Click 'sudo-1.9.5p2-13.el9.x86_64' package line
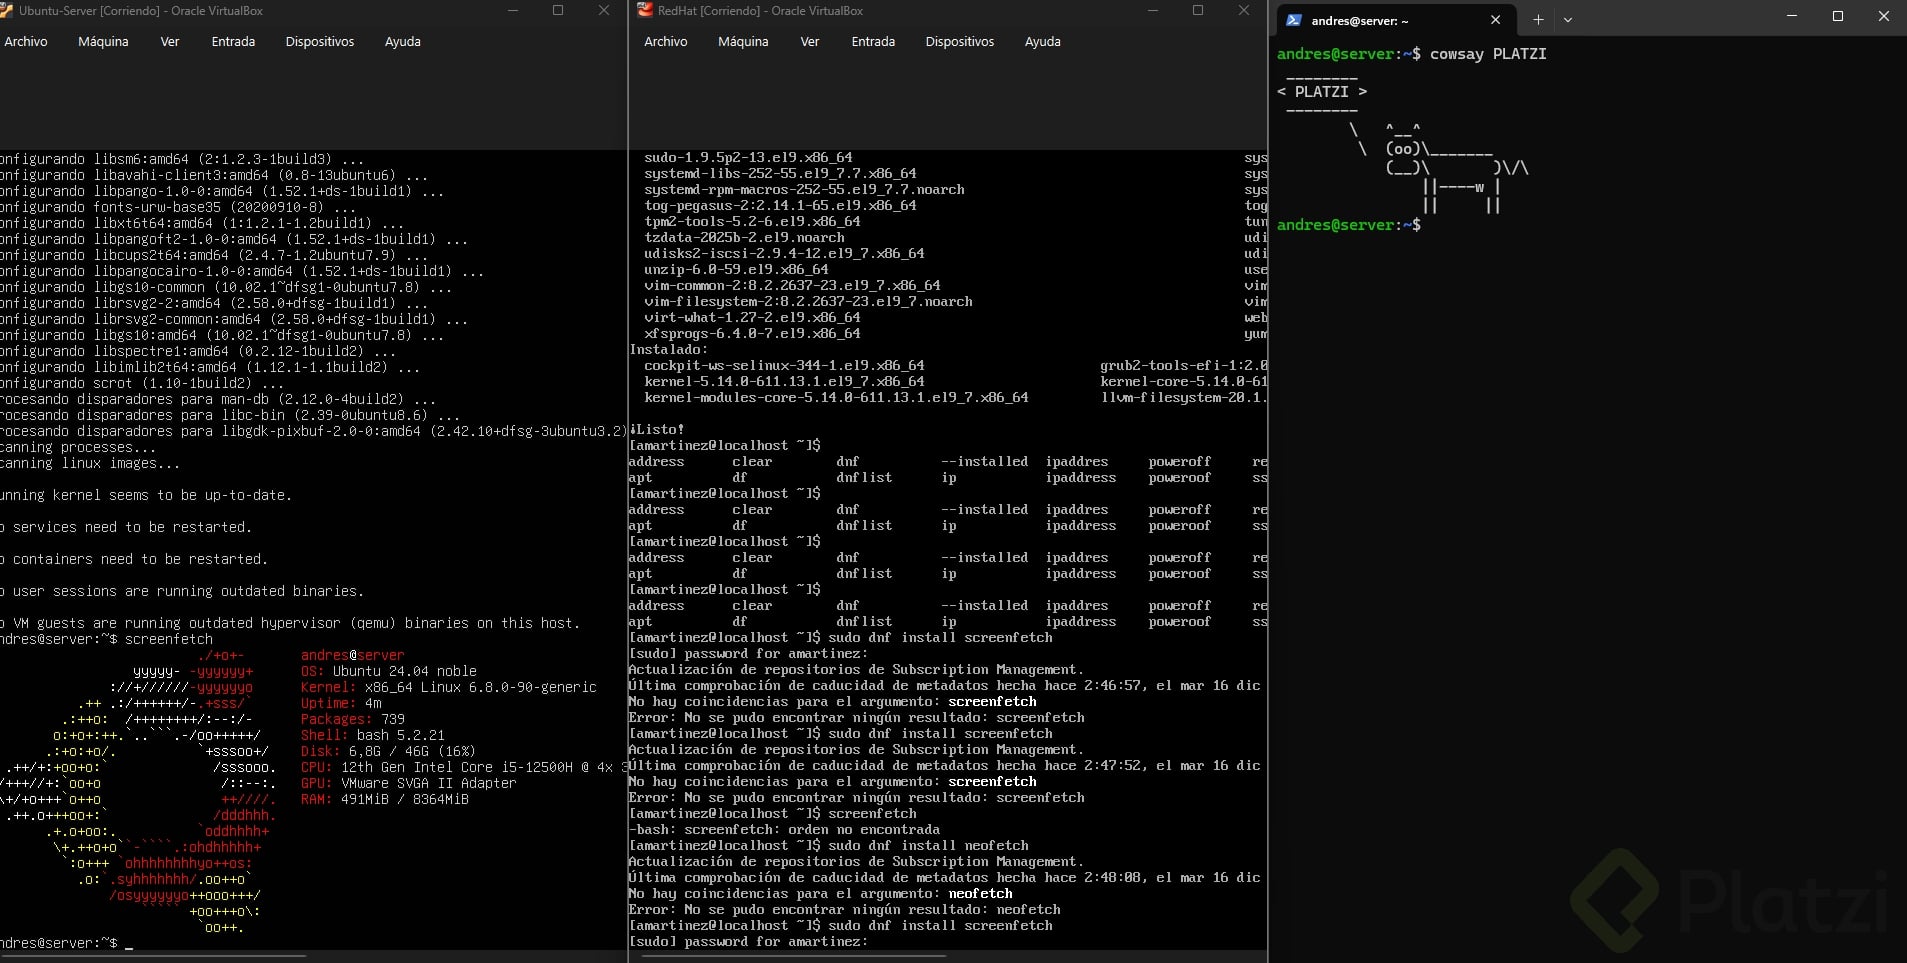This screenshot has width=1907, height=963. coord(748,158)
